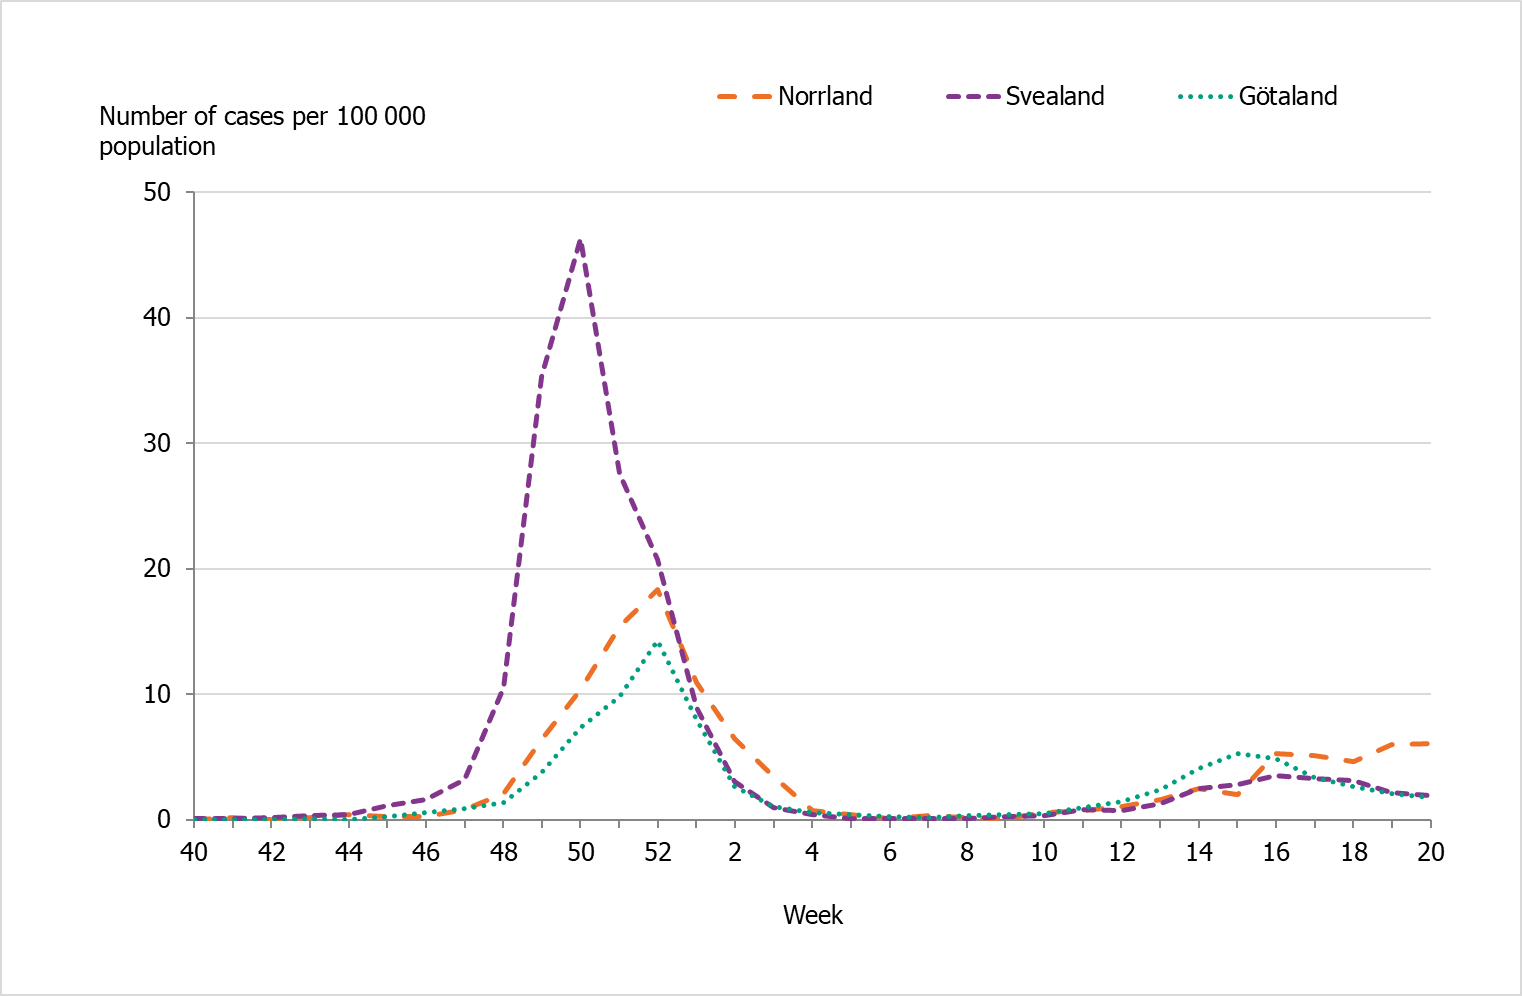
Task: Click the y-axis value 40
Action: click(157, 317)
